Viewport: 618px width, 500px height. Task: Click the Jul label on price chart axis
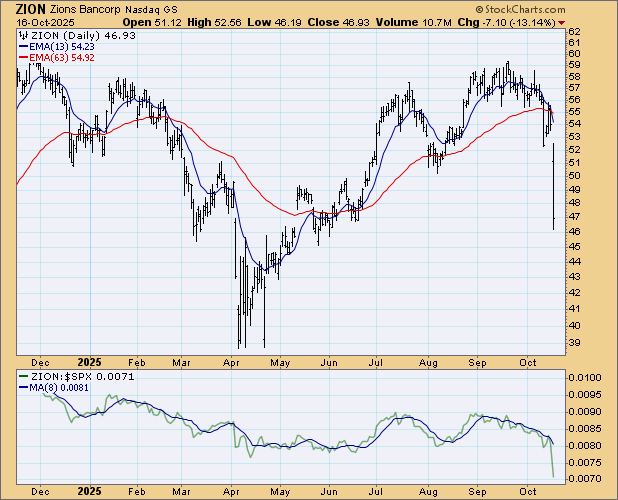376,362
